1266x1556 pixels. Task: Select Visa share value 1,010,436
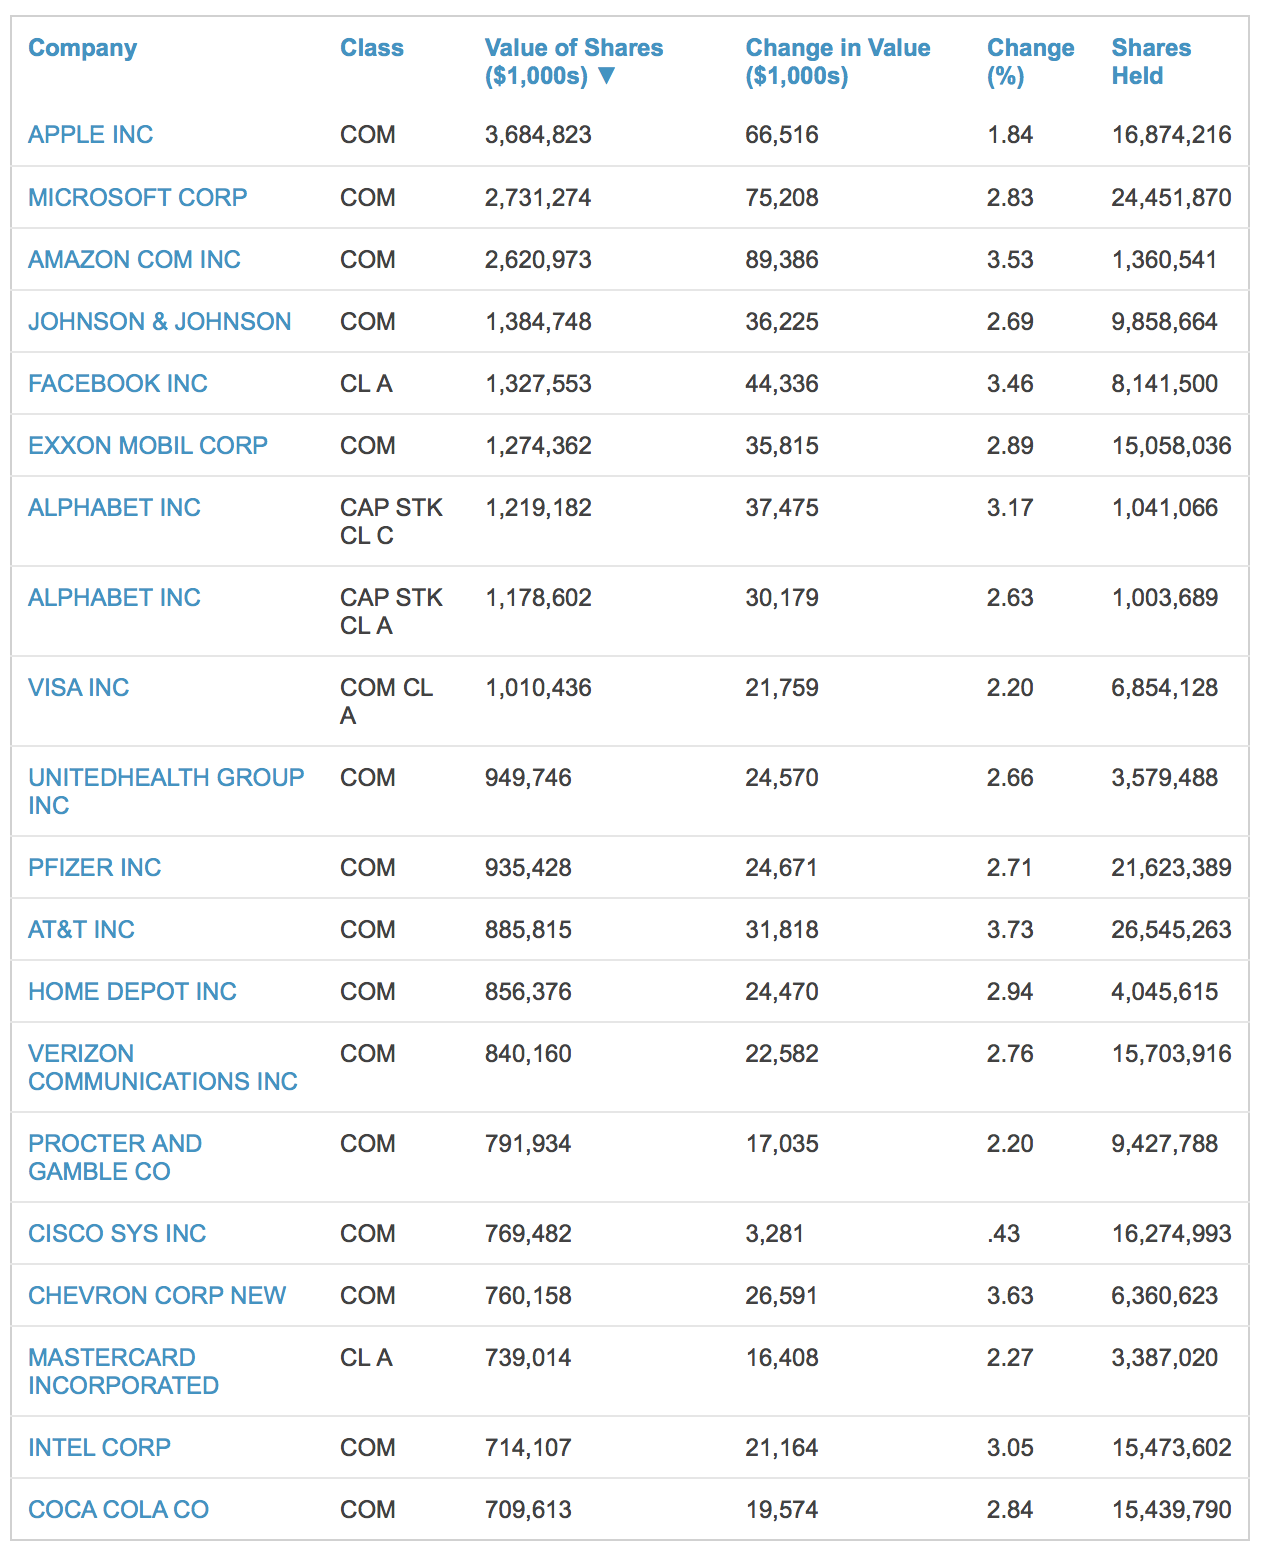(x=538, y=688)
